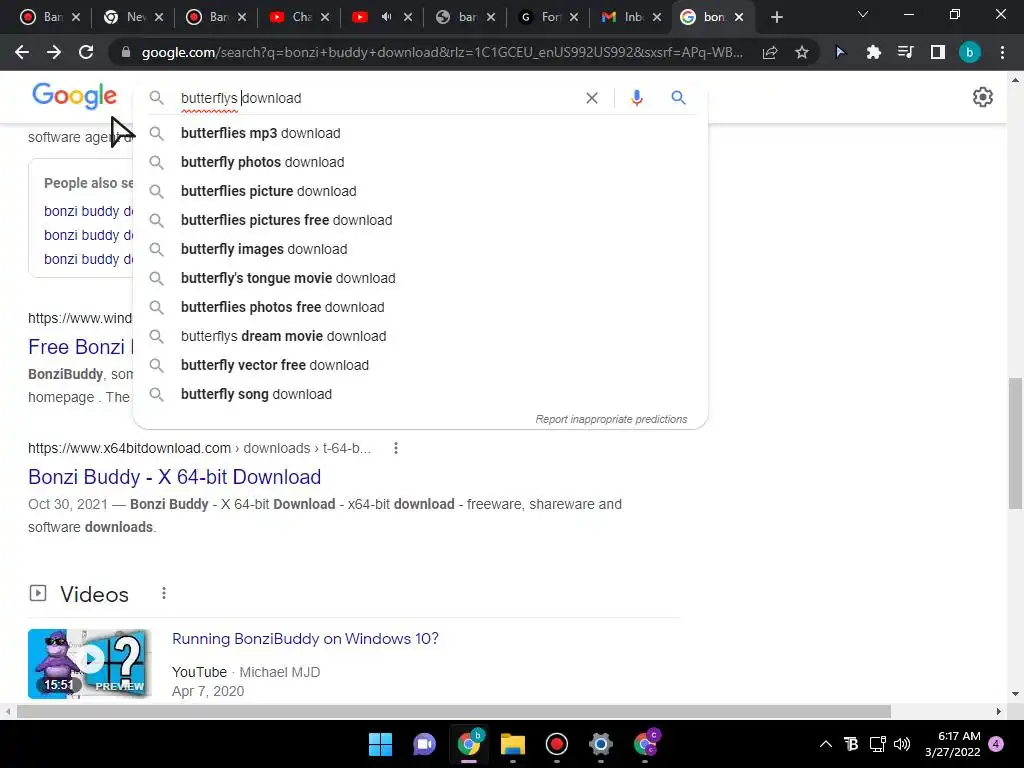
Task: Open 'Running BonziBuddy on Windows 10?' video link
Action: [305, 639]
